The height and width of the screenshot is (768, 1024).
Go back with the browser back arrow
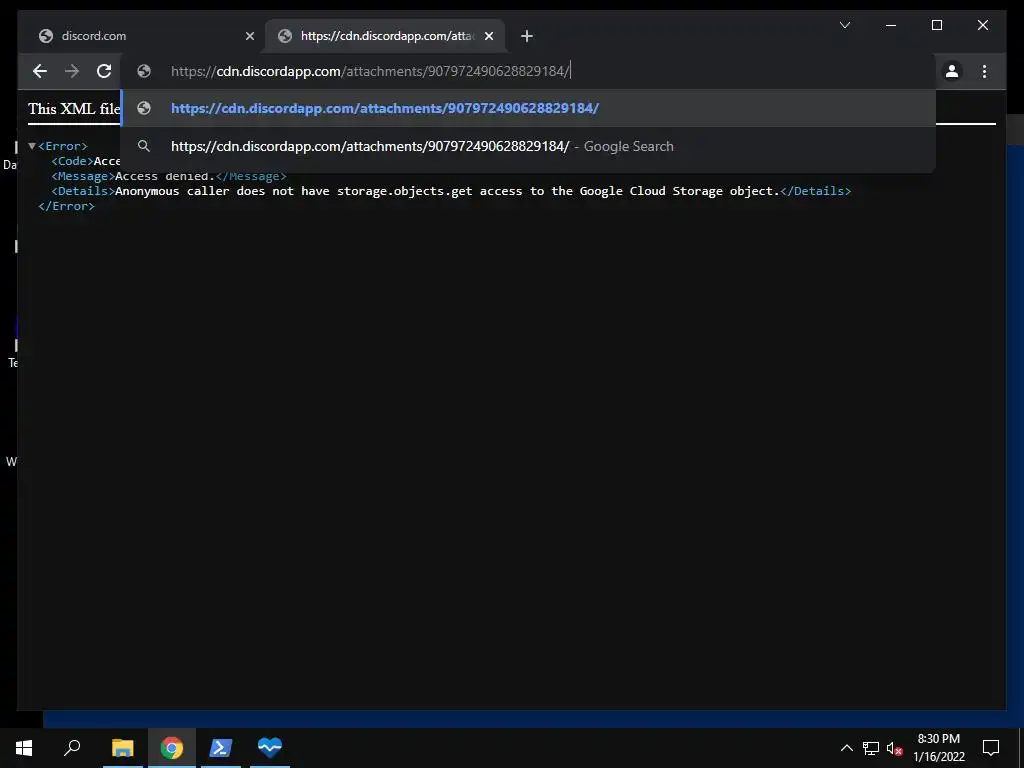point(40,71)
